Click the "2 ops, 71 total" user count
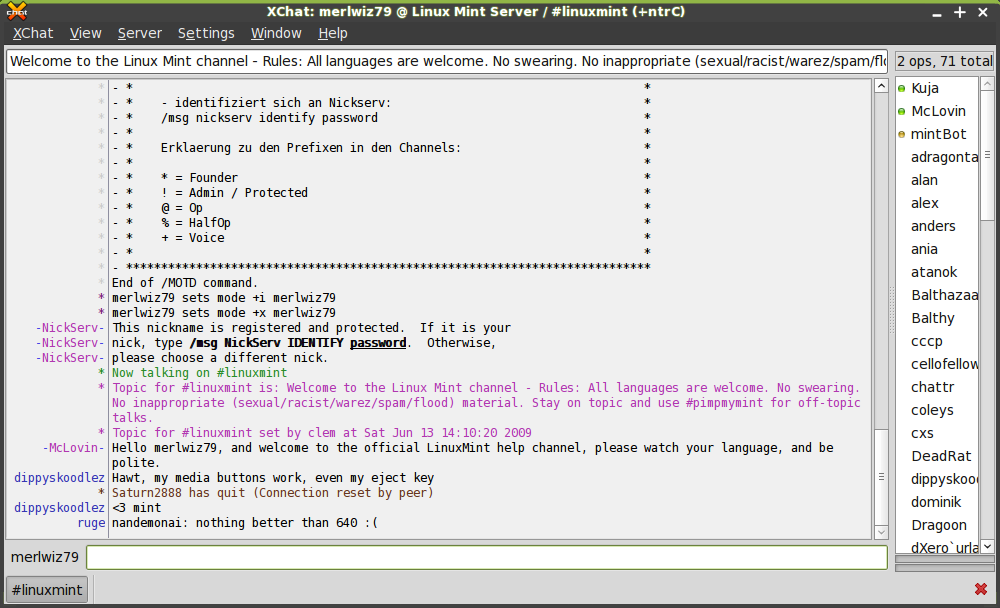 pos(945,61)
